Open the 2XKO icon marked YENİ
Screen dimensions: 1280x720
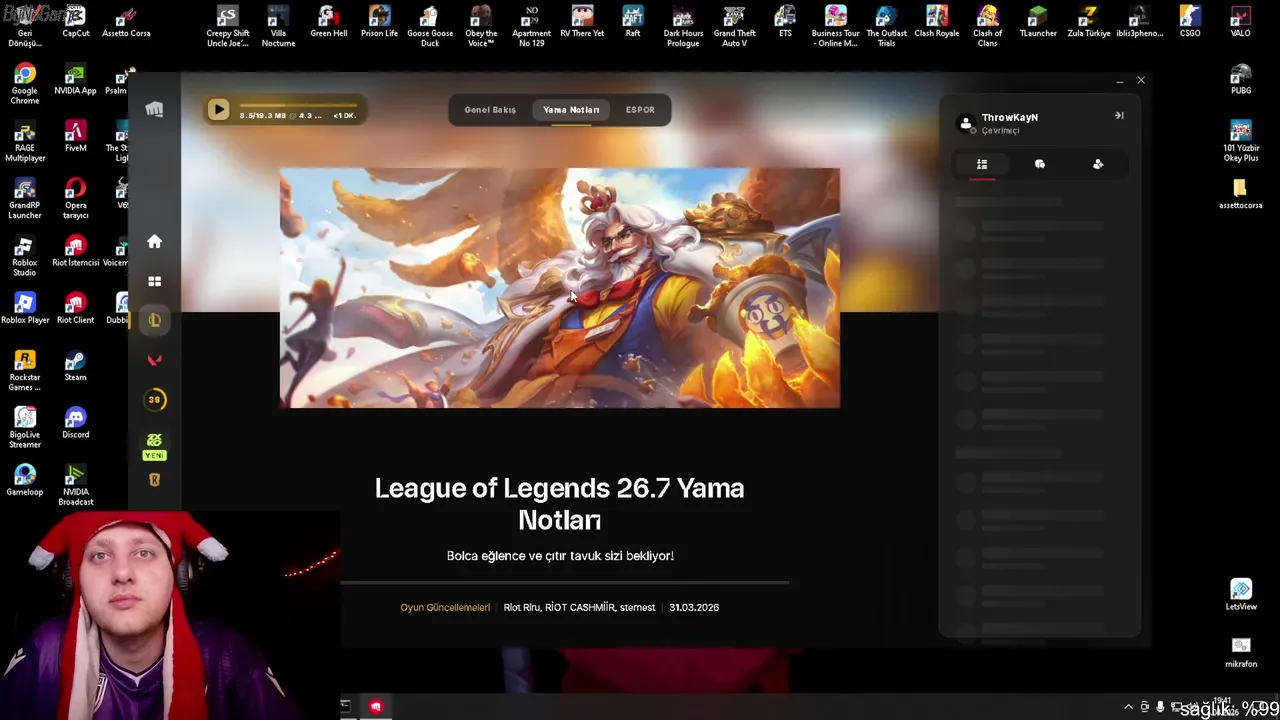154,446
